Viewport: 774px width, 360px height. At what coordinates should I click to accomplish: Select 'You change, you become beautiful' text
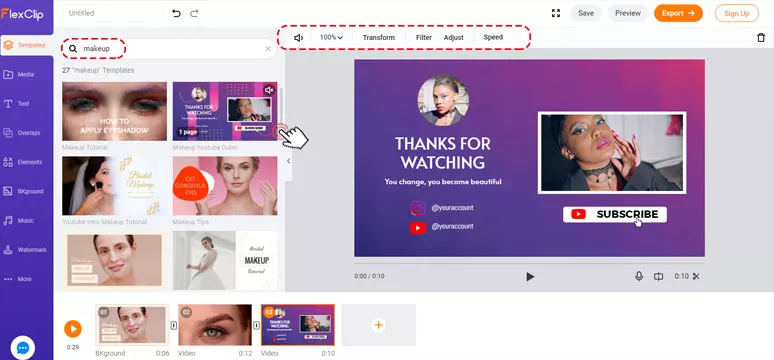pyautogui.click(x=443, y=182)
